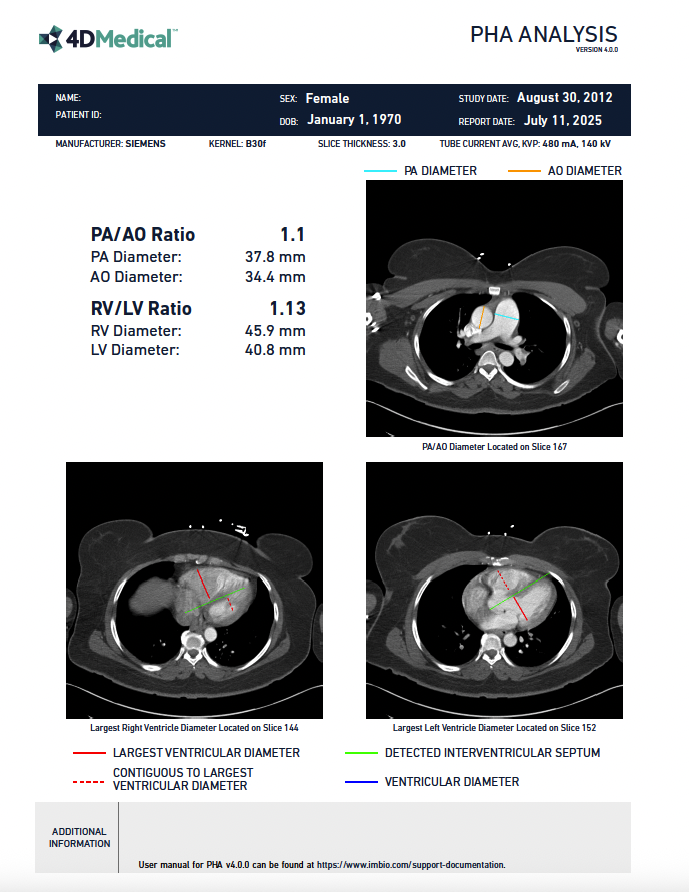Click the solid red largest ventricular diameter swatch

click(x=88, y=753)
